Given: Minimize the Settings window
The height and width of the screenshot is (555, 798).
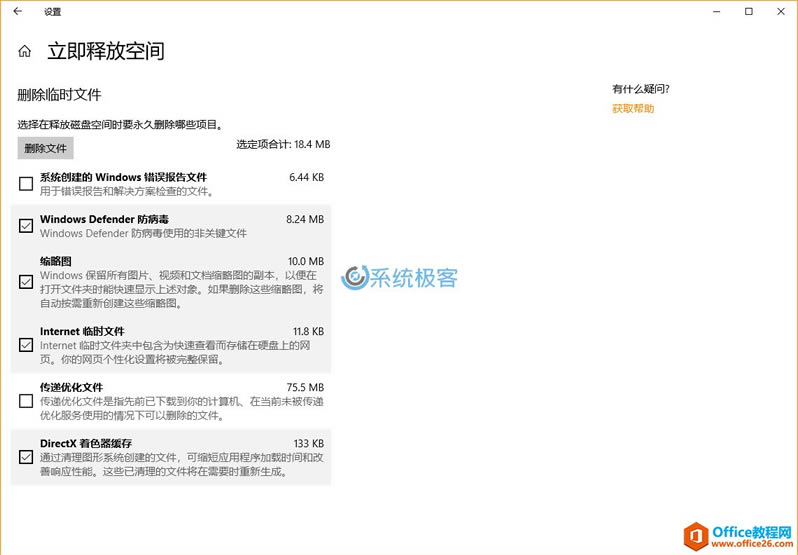Looking at the screenshot, I should pos(717,11).
